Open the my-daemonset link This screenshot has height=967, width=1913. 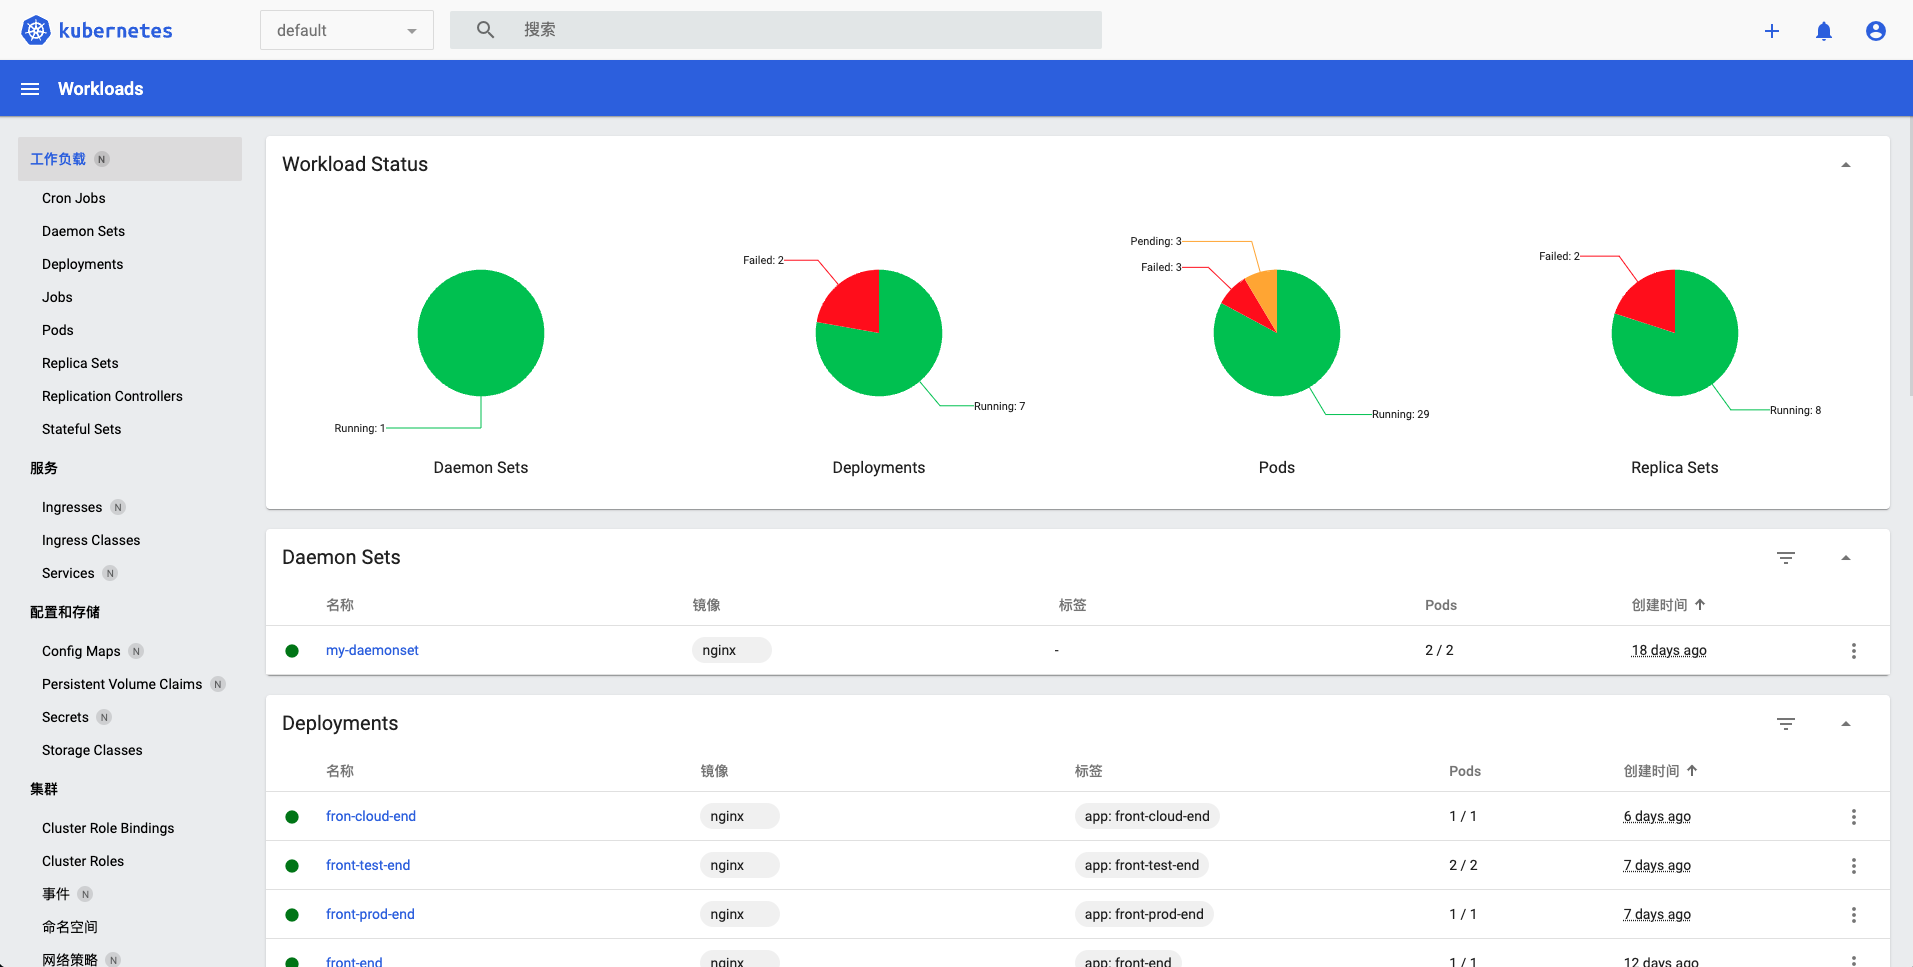click(x=372, y=650)
